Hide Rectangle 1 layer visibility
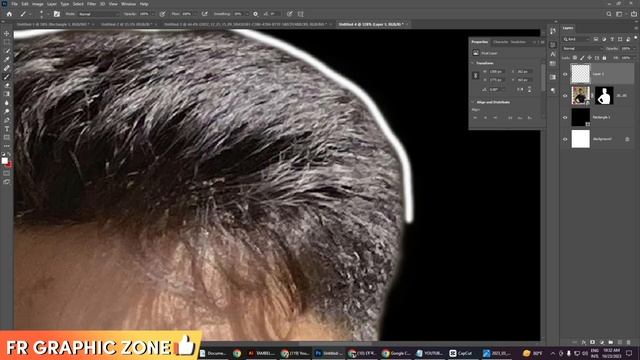The image size is (640, 360). coord(565,118)
